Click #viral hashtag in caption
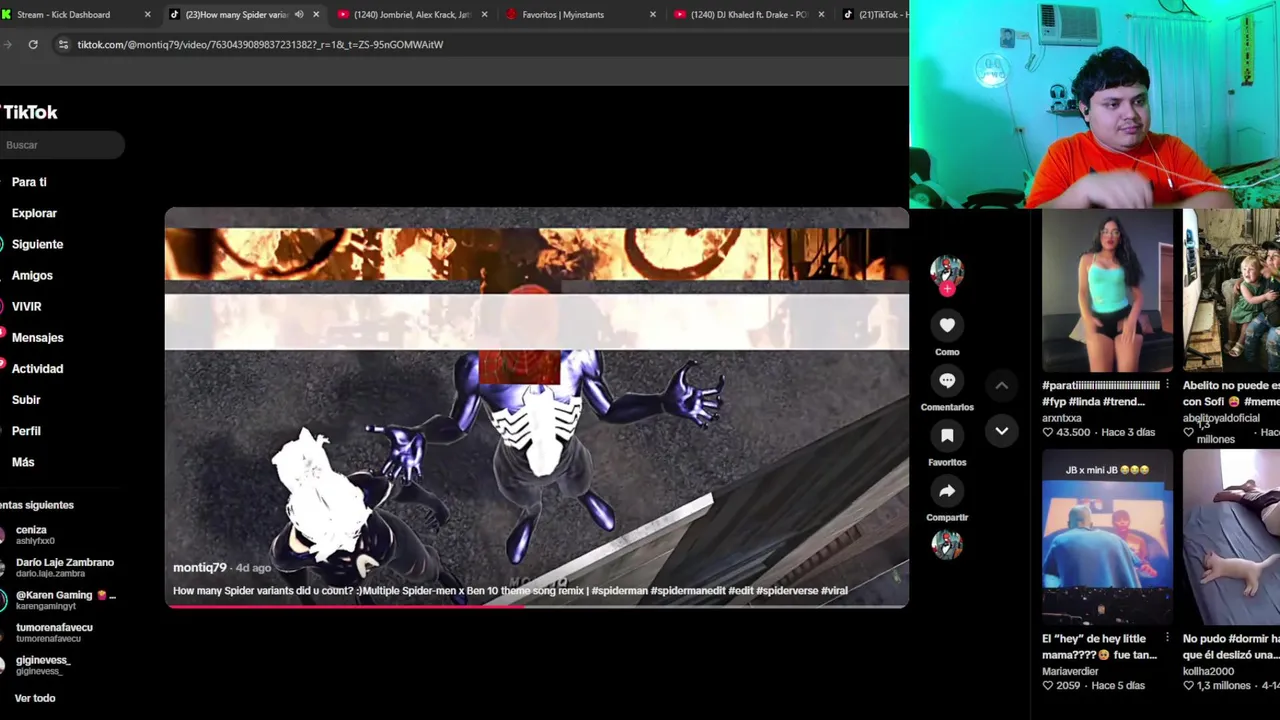The image size is (1280, 720). point(834,590)
